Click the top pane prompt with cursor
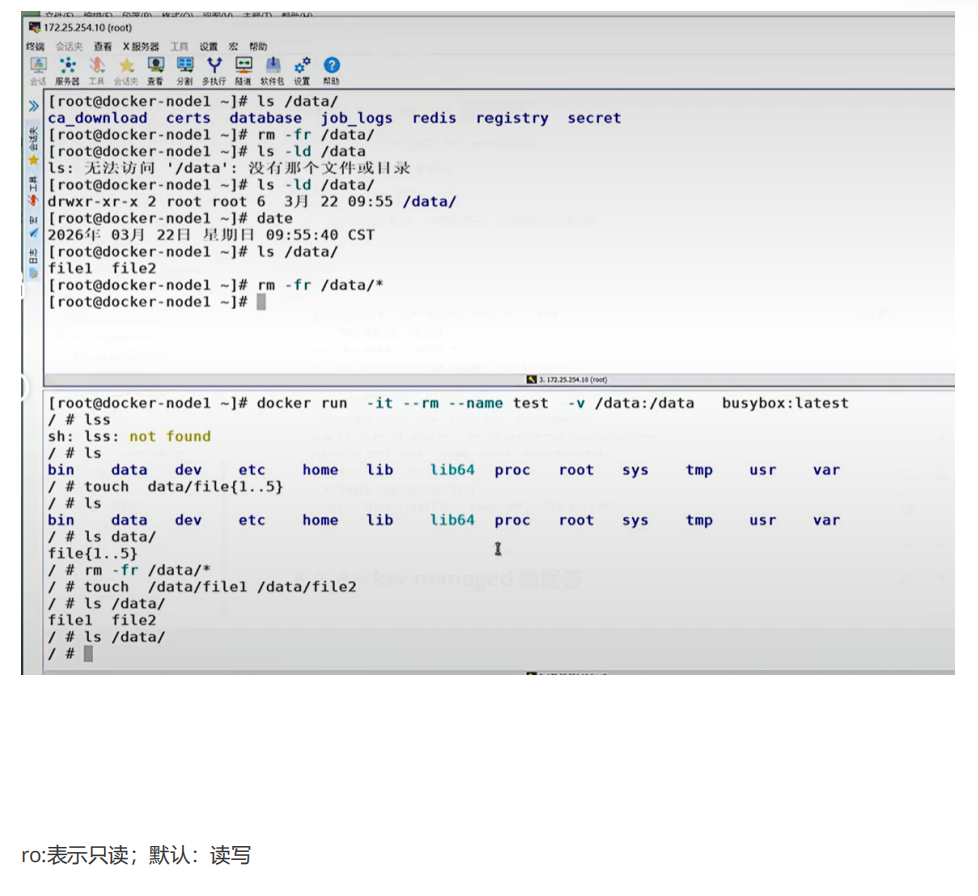The width and height of the screenshot is (978, 896). (x=157, y=302)
